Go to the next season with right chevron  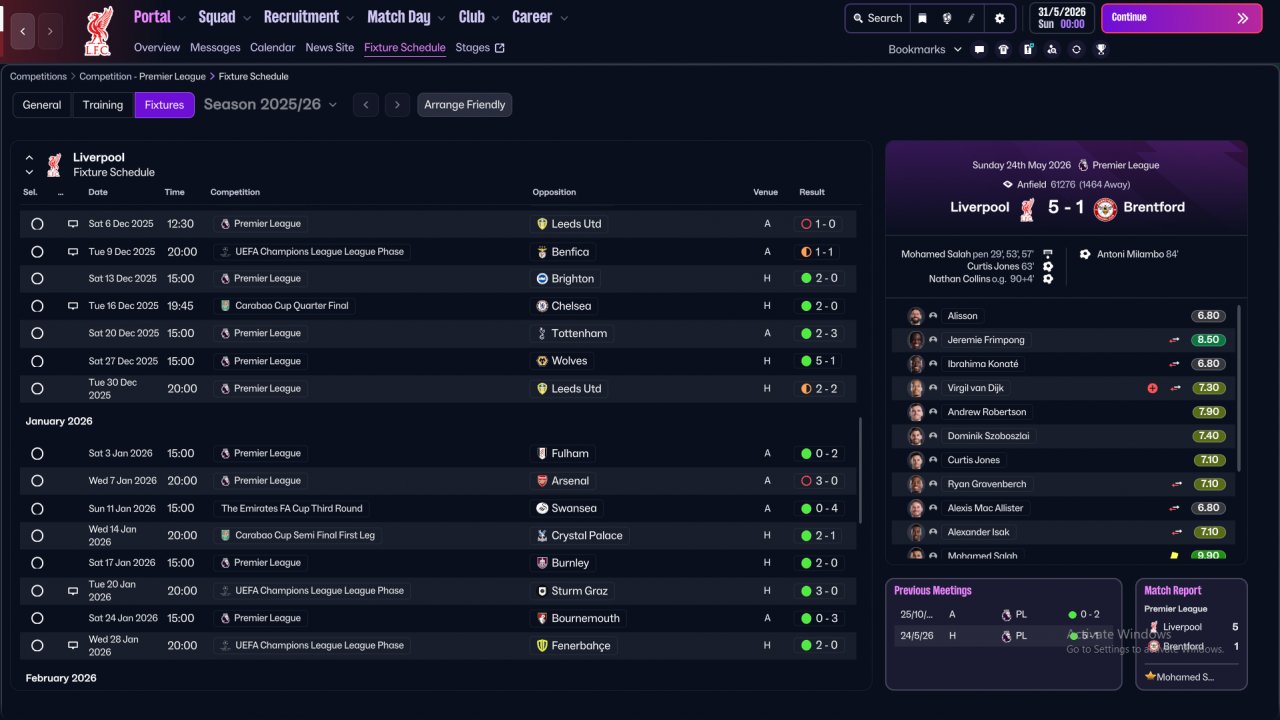coord(398,105)
